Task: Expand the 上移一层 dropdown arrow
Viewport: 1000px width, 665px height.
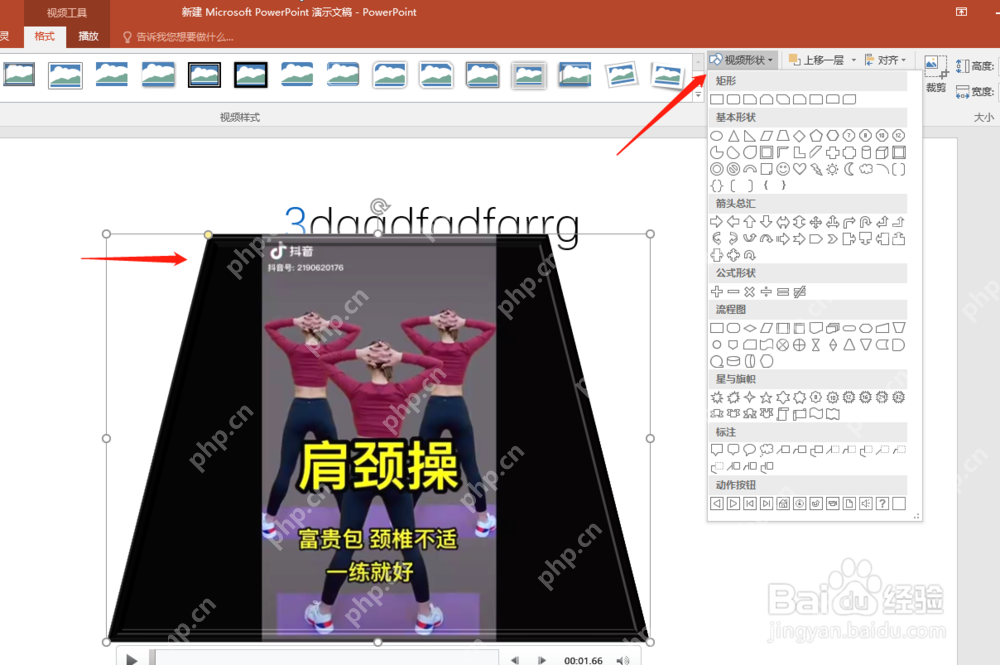Action: [854, 60]
